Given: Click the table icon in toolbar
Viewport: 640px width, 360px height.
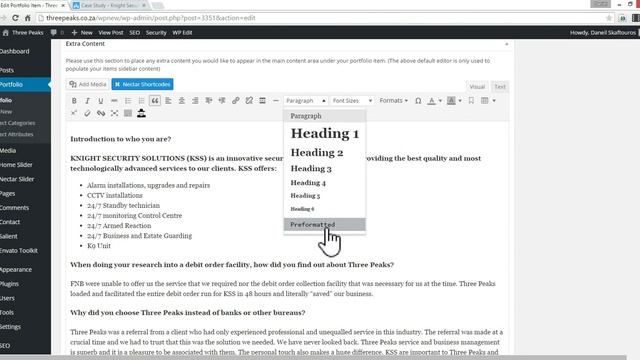Looking at the screenshot, I should tap(484, 101).
